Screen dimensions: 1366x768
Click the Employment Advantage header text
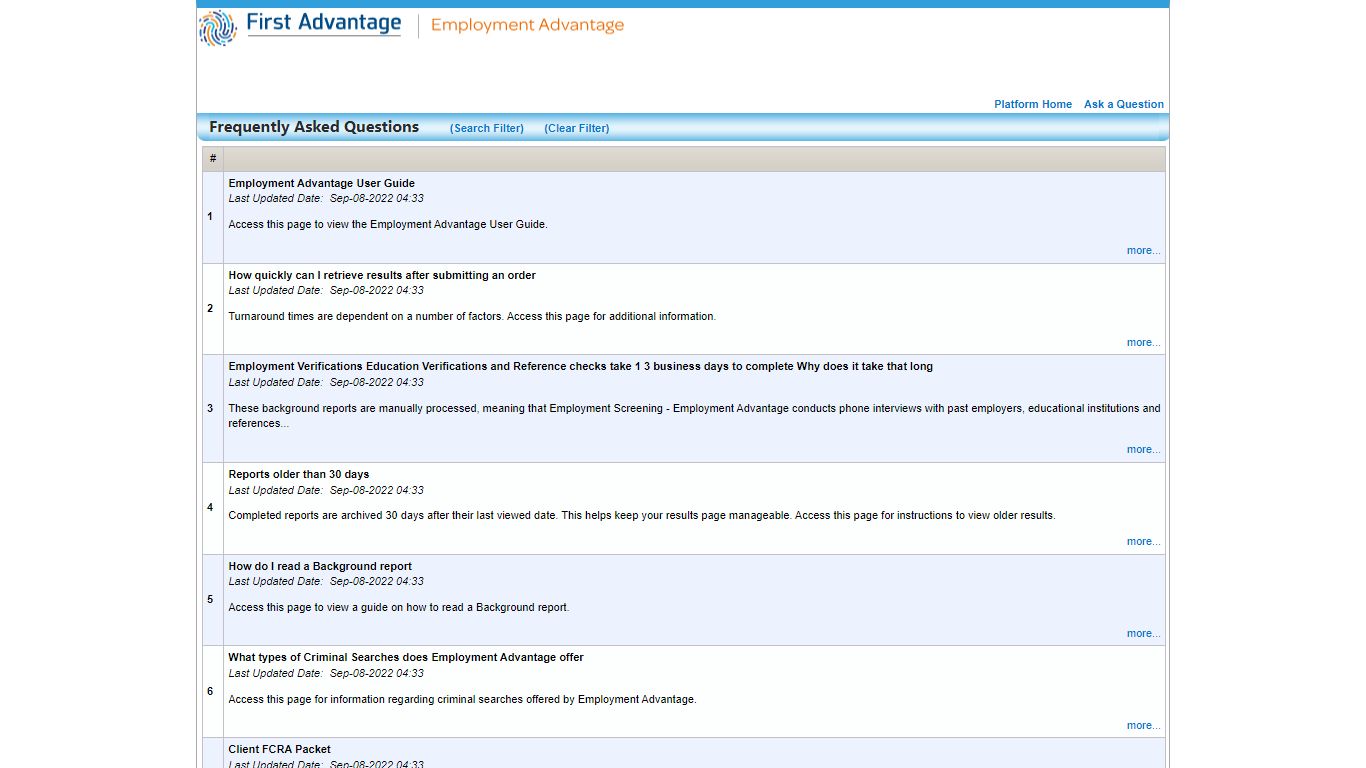coord(527,25)
